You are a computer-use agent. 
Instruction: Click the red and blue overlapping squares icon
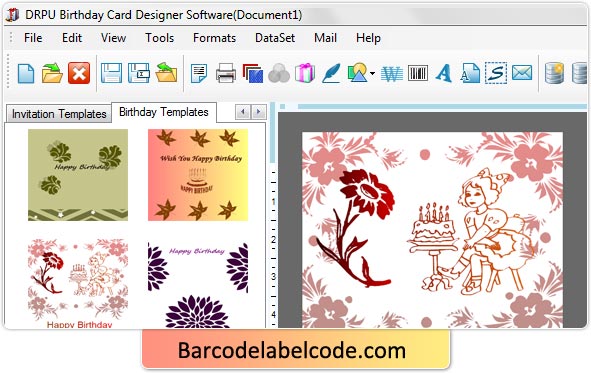pos(253,73)
